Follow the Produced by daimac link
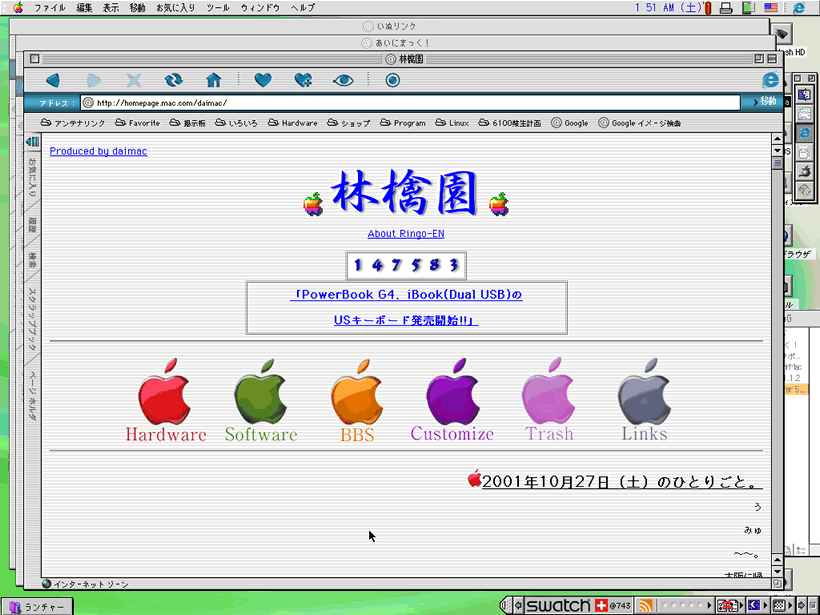820x615 pixels. point(98,151)
